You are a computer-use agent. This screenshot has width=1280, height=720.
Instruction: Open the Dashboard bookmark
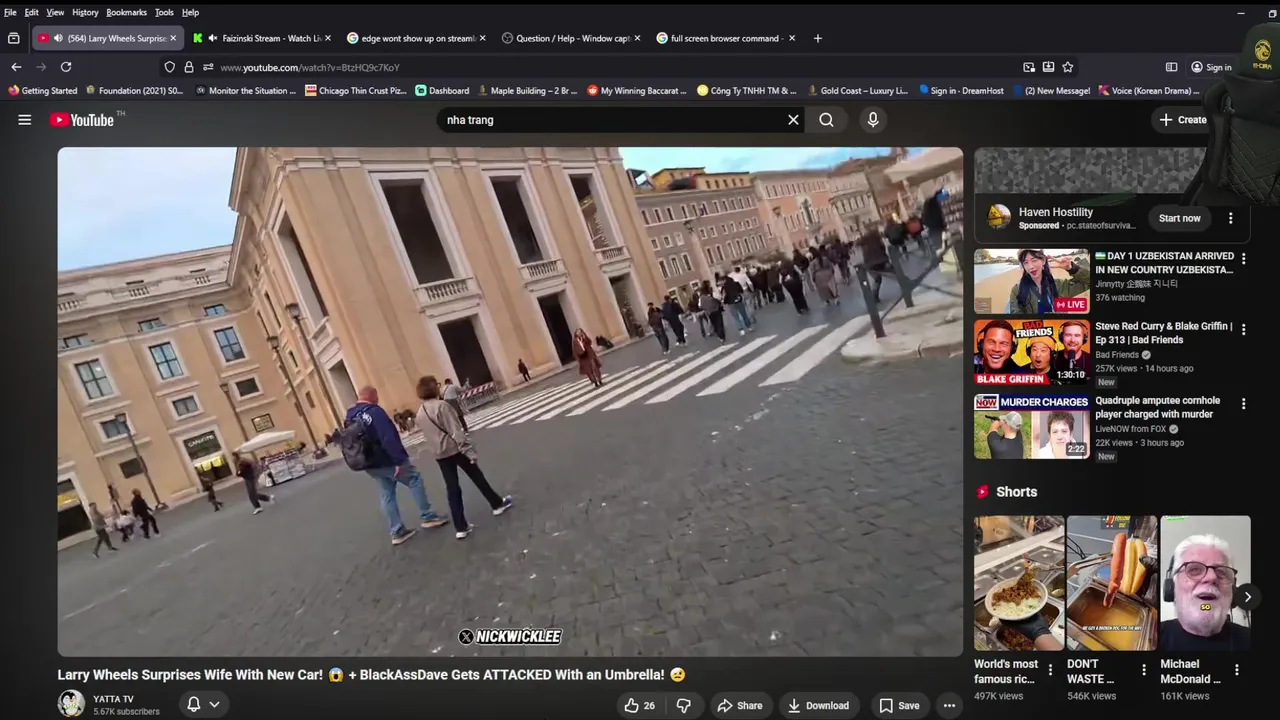coord(442,90)
